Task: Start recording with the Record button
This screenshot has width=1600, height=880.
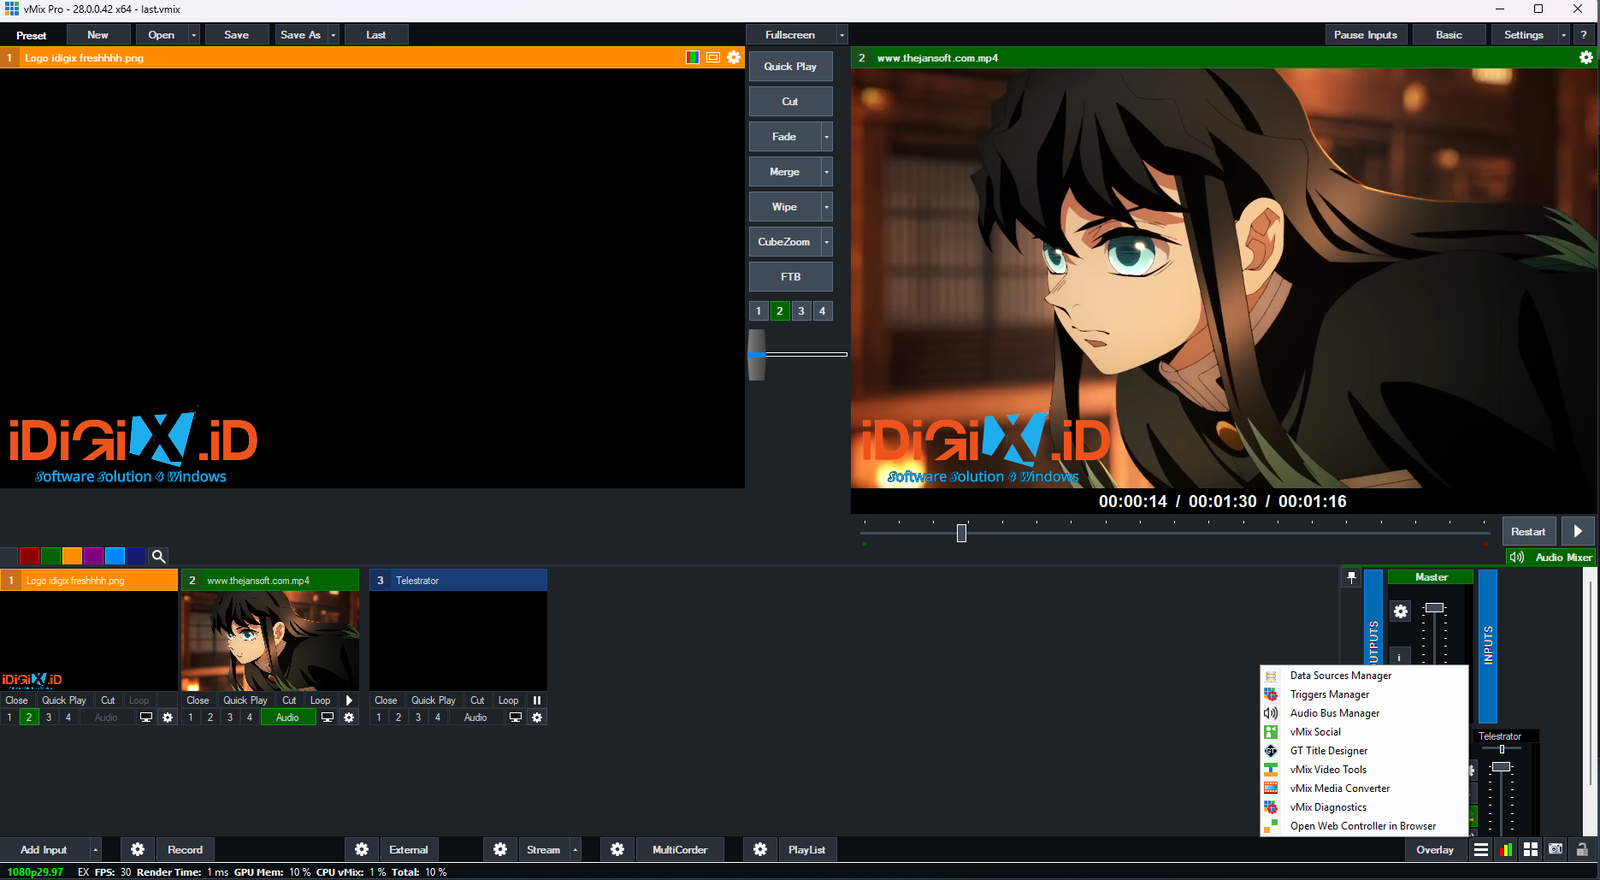Action: tap(185, 849)
